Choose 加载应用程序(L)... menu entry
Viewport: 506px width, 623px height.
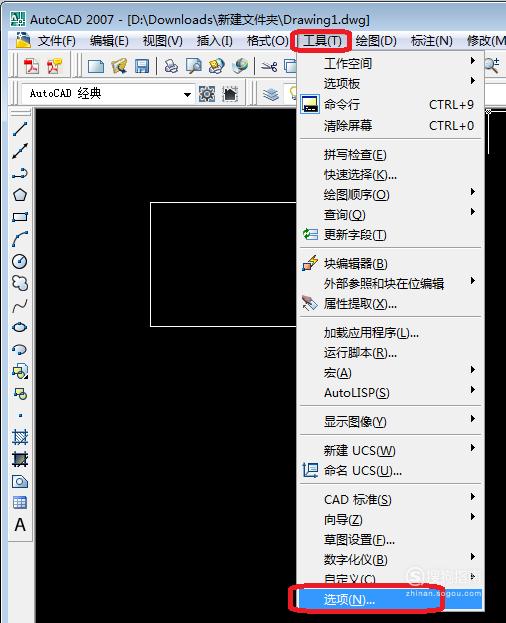pos(390,332)
